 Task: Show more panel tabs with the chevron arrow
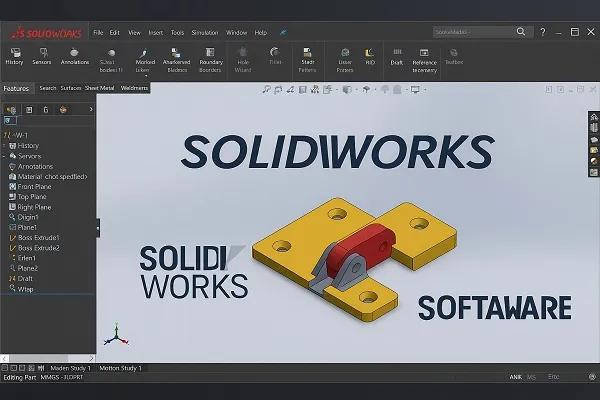(91, 109)
